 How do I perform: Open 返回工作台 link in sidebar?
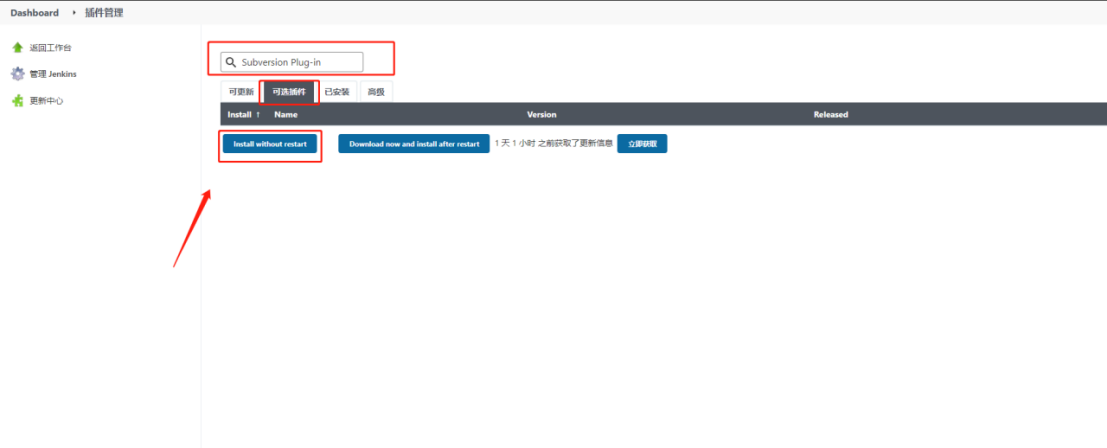(50, 48)
